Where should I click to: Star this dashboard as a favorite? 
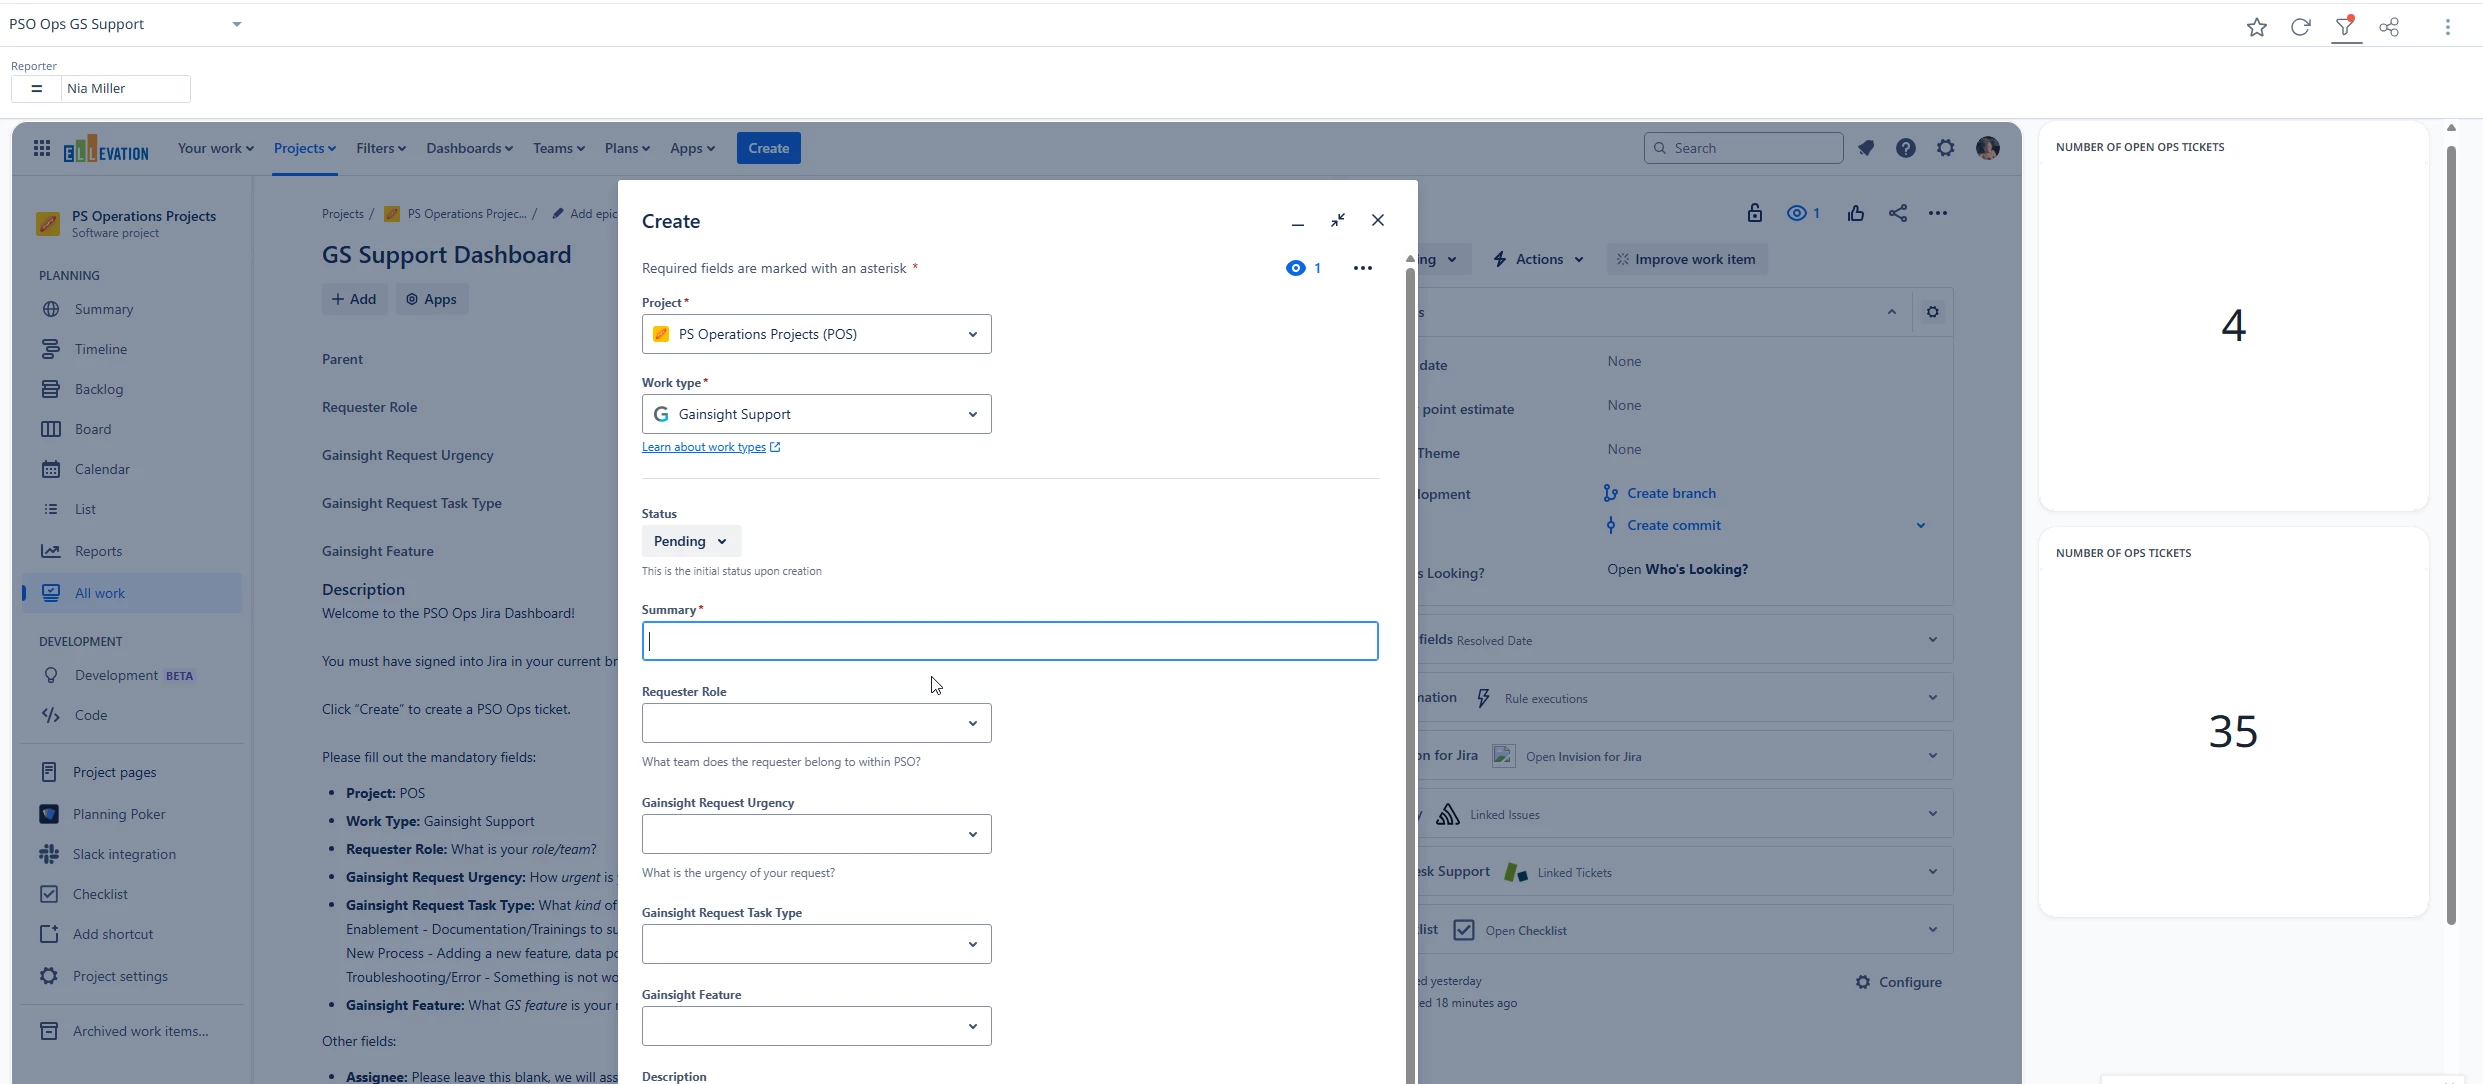(2256, 27)
